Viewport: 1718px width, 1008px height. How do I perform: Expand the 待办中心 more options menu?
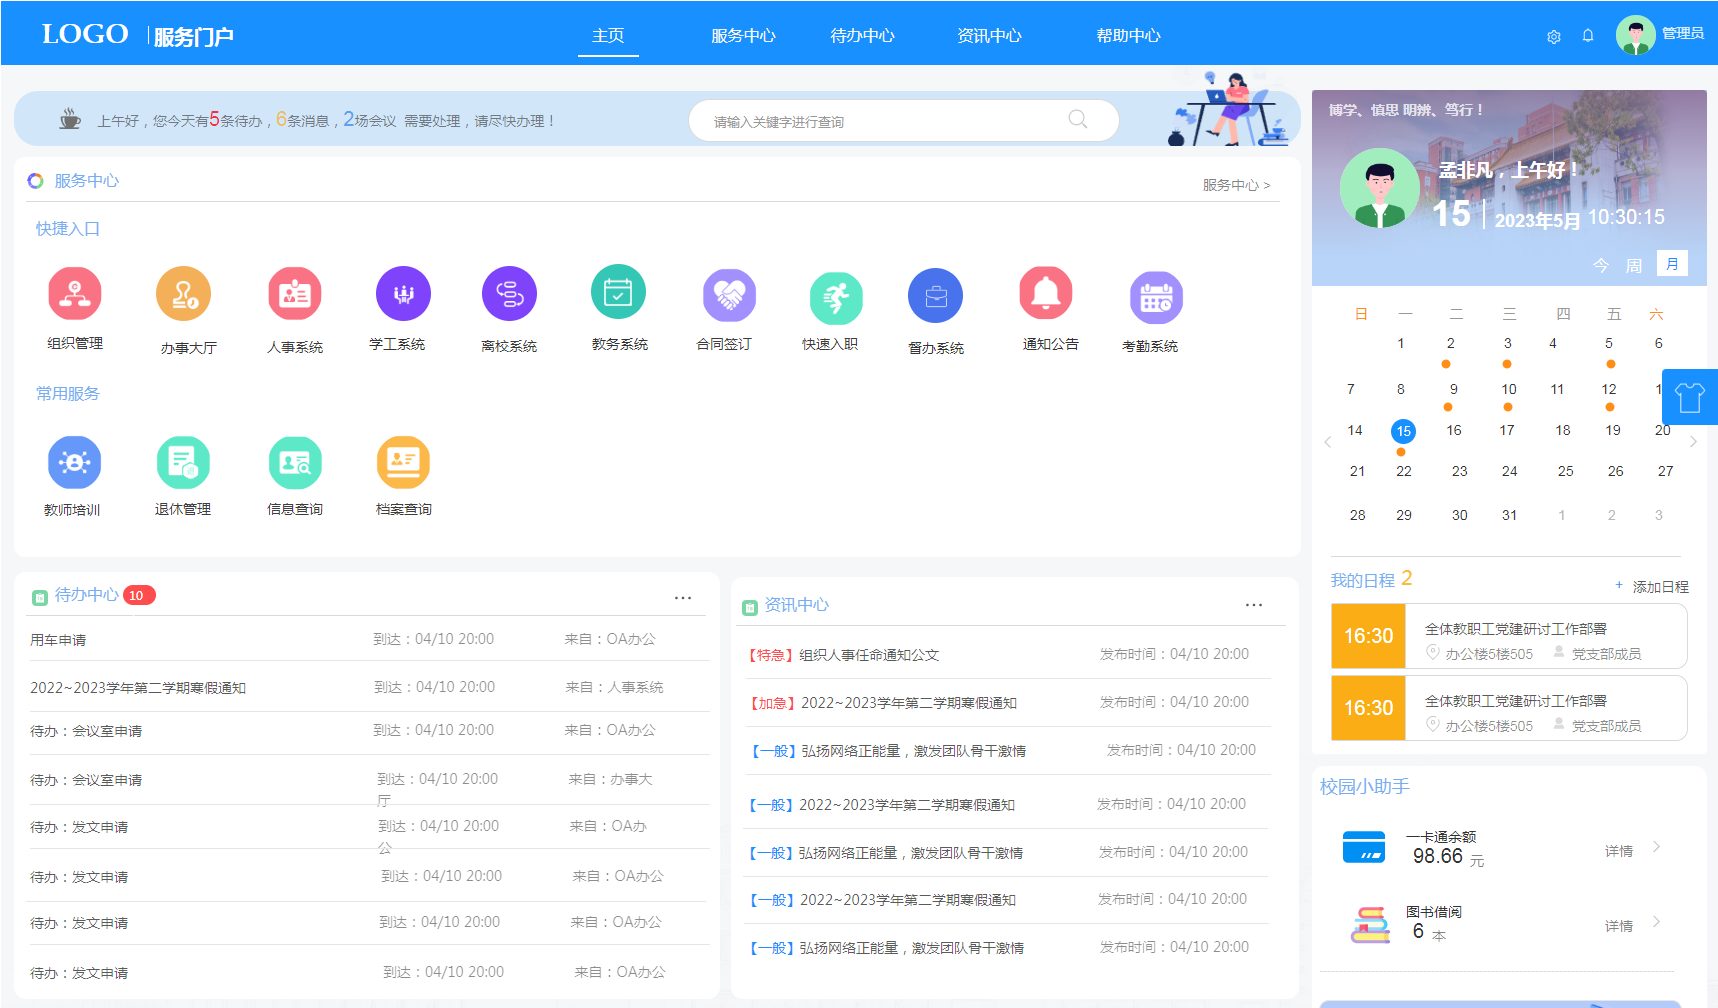pyautogui.click(x=683, y=598)
